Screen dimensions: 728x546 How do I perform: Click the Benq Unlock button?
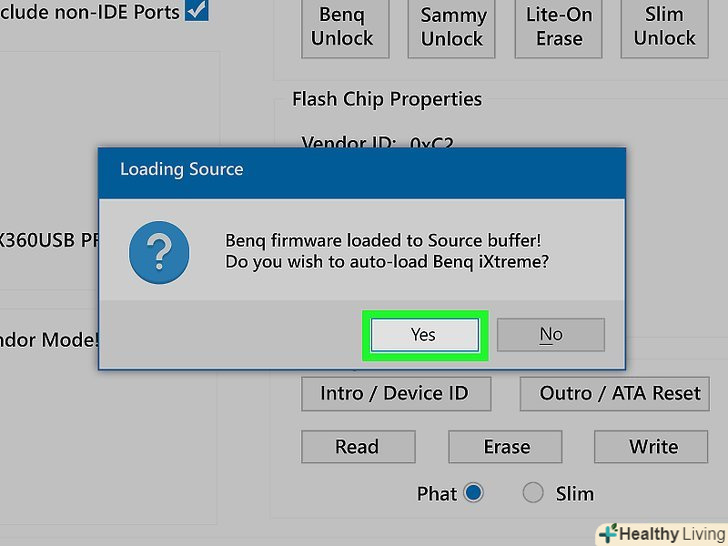pos(342,27)
